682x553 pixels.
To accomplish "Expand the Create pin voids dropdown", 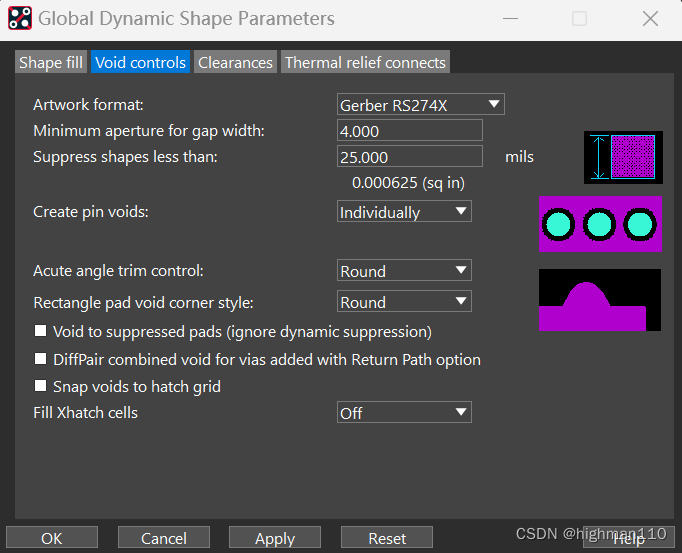I will [404, 212].
